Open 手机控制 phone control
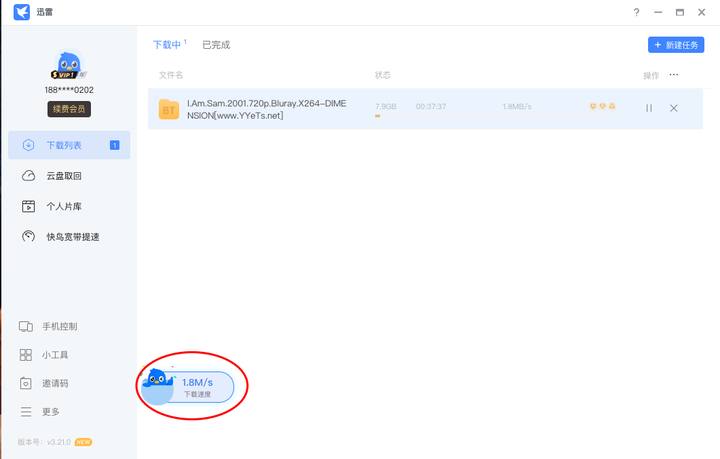720x459 pixels. (59, 327)
